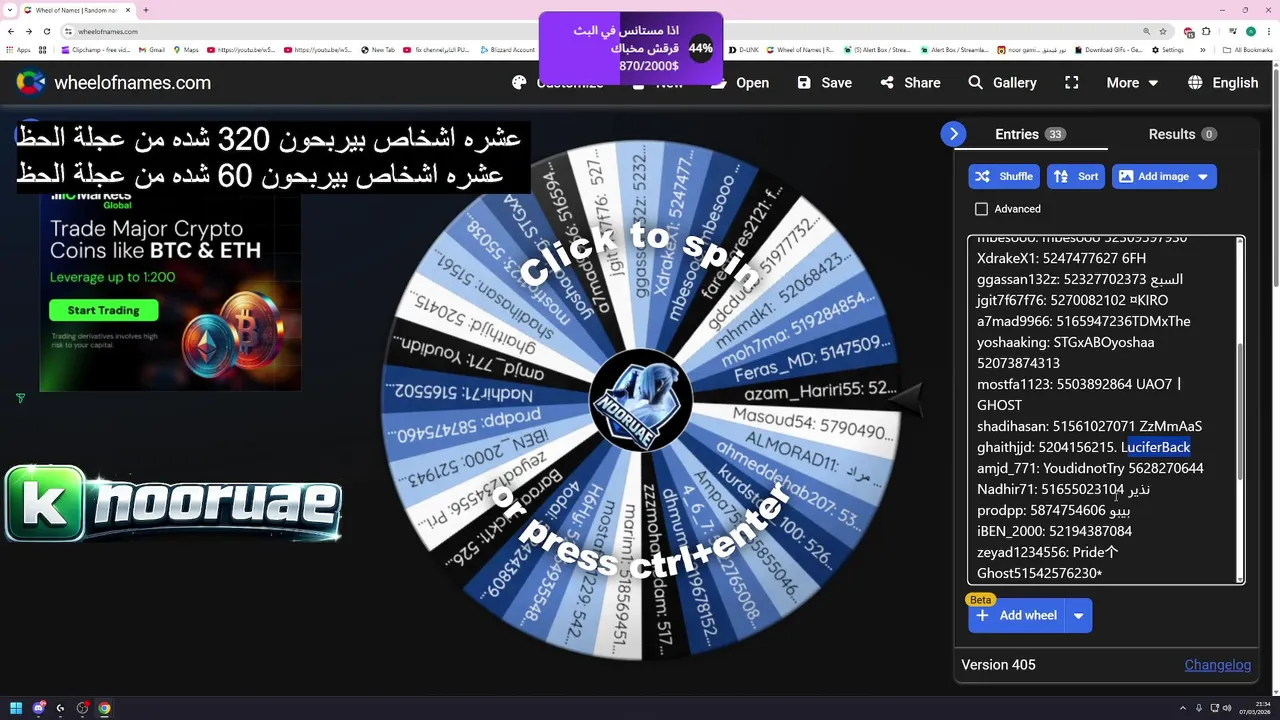Viewport: 1280px width, 720px height.
Task: Open the Chrome extensions puzzle icon
Action: [x=1208, y=31]
